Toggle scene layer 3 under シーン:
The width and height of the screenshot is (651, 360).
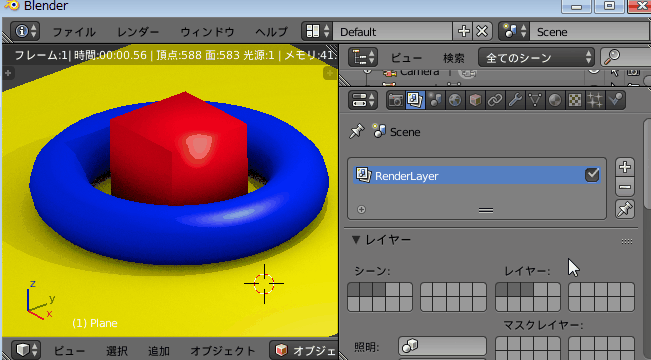point(379,290)
